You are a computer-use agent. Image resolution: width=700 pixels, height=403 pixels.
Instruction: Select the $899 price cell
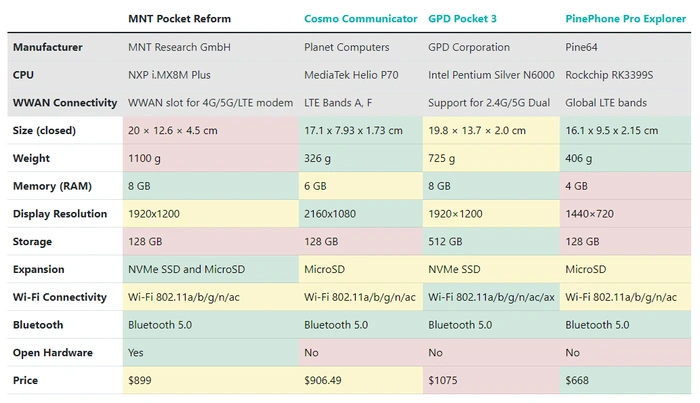tap(140, 381)
